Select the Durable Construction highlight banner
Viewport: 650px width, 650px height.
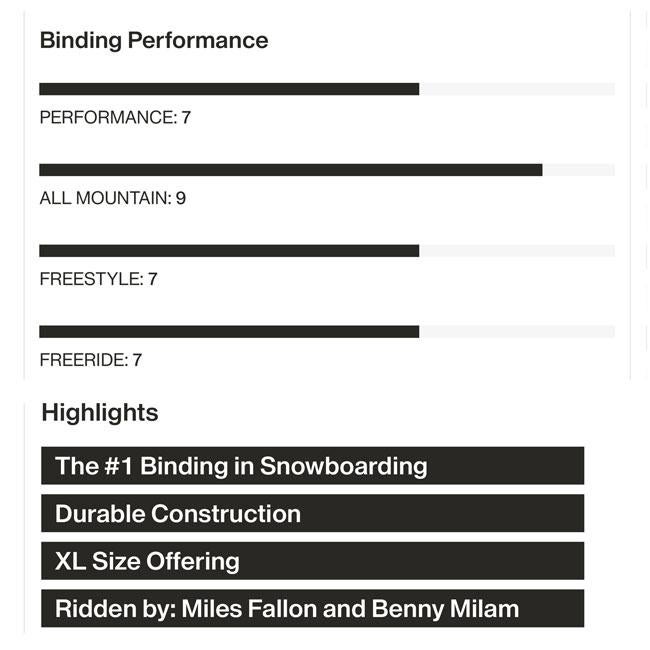(312, 514)
